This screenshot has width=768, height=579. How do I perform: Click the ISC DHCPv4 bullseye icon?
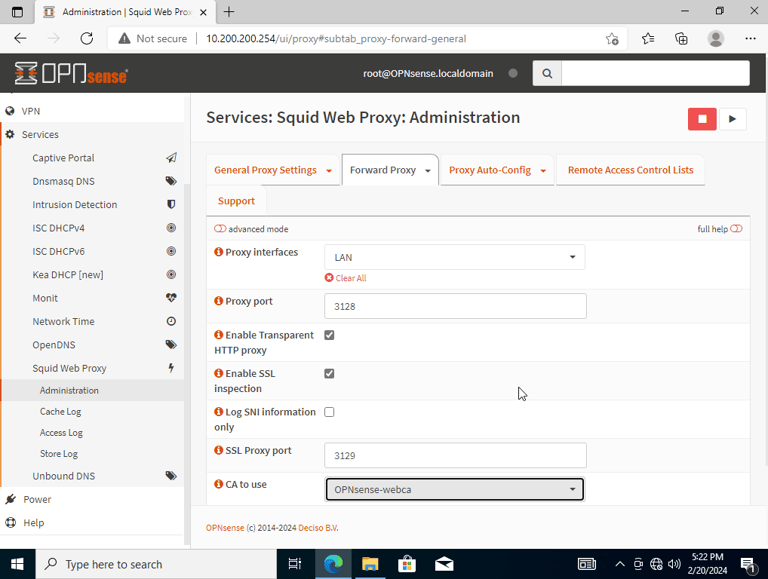pyautogui.click(x=171, y=228)
